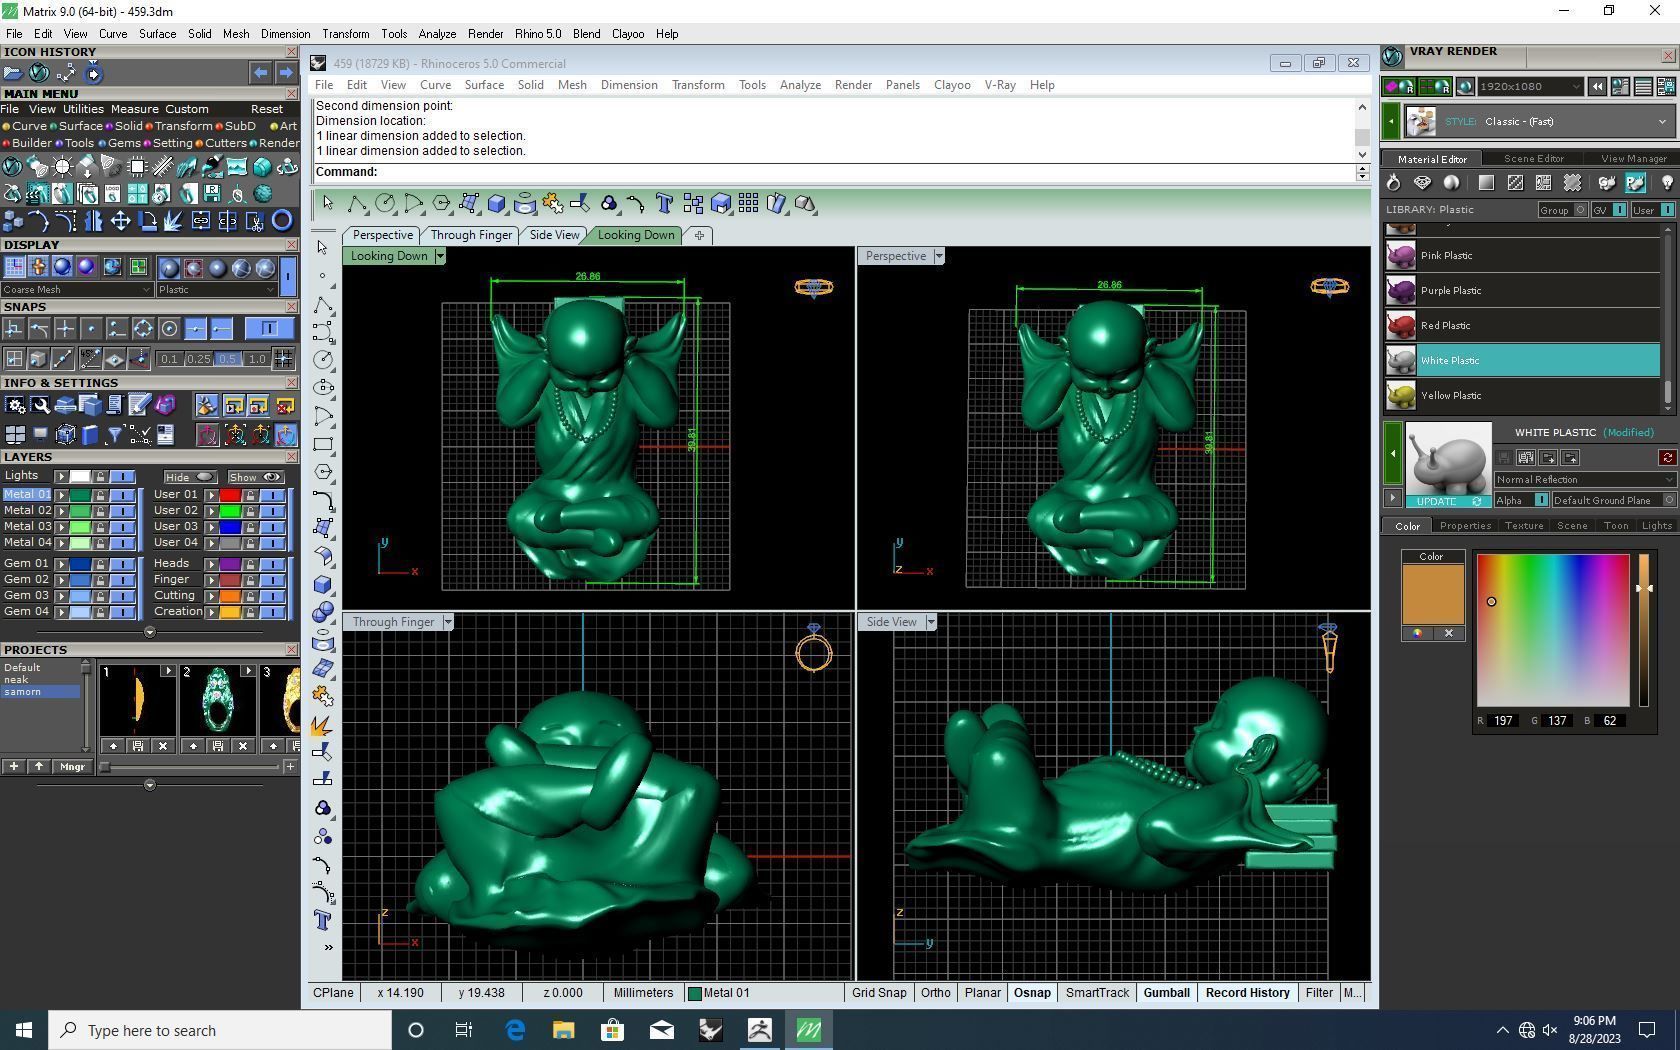Image resolution: width=1680 pixels, height=1050 pixels.
Task: Click the red refresh icon beside White Plastic
Action: coord(1667,458)
